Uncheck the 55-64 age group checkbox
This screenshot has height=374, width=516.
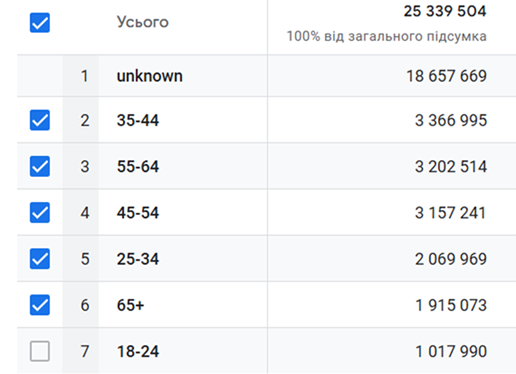tap(40, 166)
